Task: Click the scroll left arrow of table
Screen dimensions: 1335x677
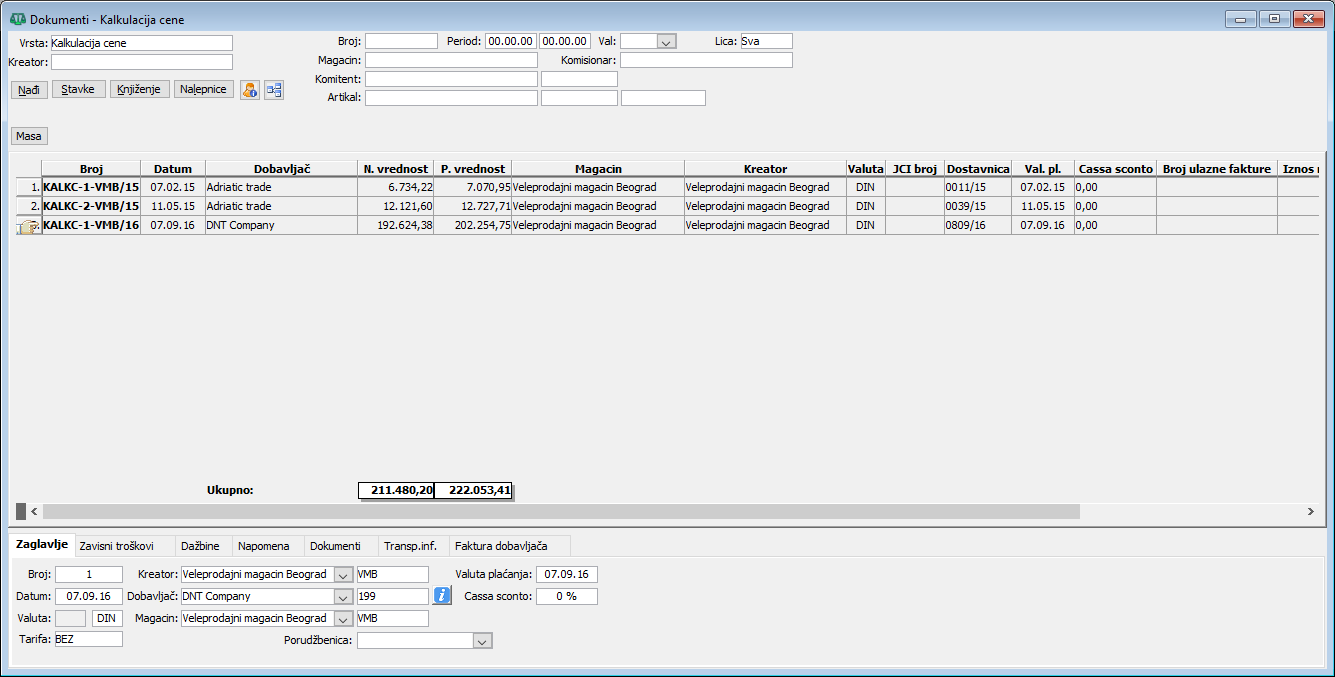Action: click(33, 511)
